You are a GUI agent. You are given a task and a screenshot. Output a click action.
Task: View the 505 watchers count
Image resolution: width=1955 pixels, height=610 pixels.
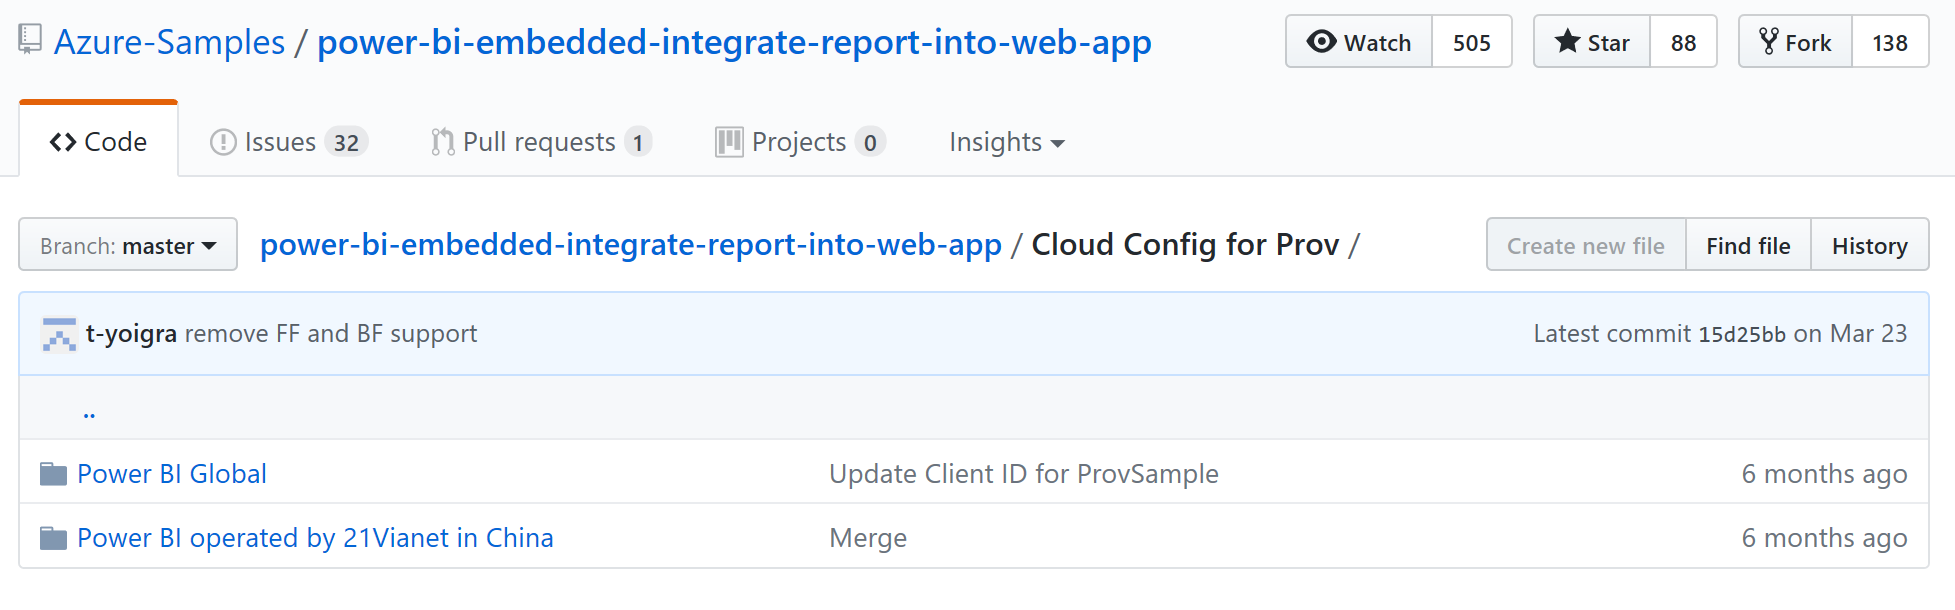tap(1471, 42)
